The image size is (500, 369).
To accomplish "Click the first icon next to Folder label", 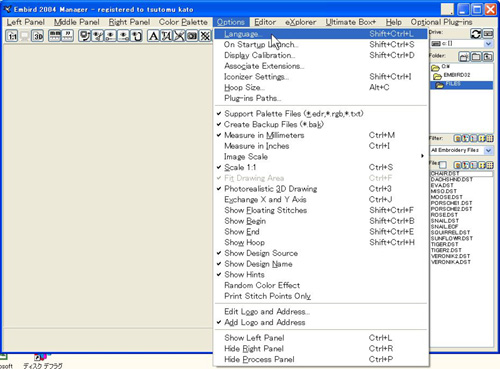I will [464, 57].
